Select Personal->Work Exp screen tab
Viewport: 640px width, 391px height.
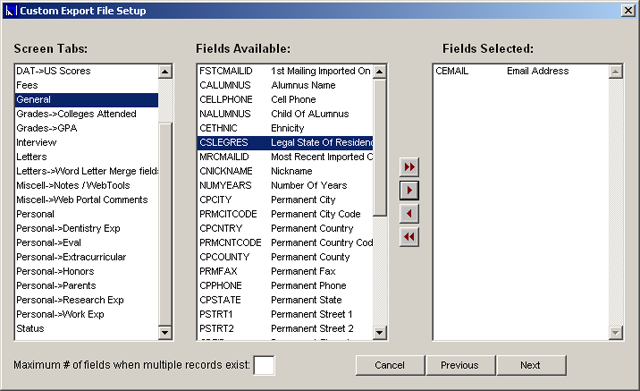[x=87, y=314]
